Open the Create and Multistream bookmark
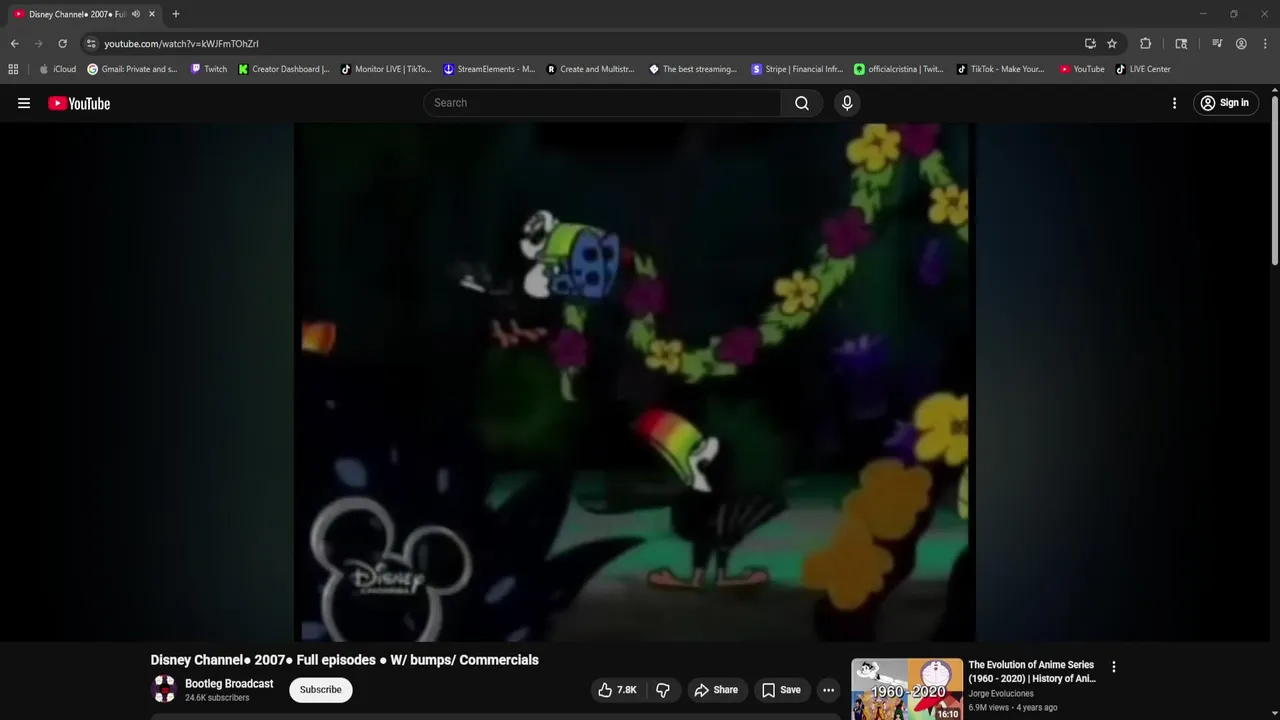Viewport: 1280px width, 720px height. [590, 69]
